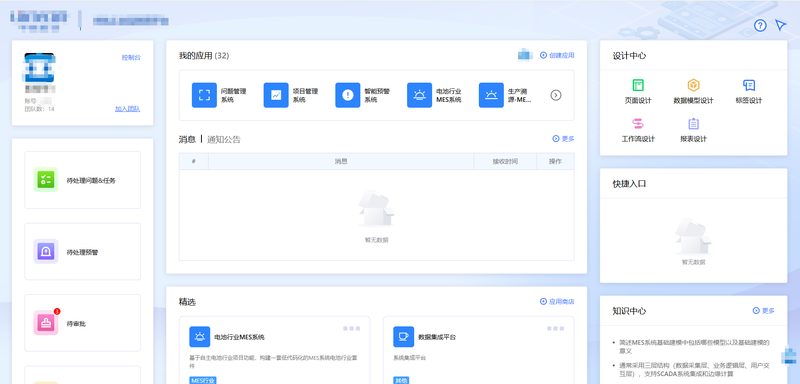Image resolution: width=800 pixels, height=384 pixels.
Task: Click the 设计中心 heading
Action: [x=629, y=56]
